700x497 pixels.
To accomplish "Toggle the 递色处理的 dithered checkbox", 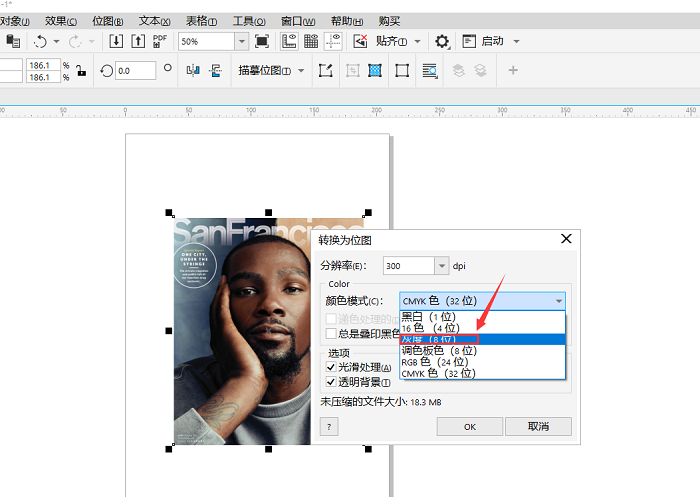I will click(x=331, y=319).
